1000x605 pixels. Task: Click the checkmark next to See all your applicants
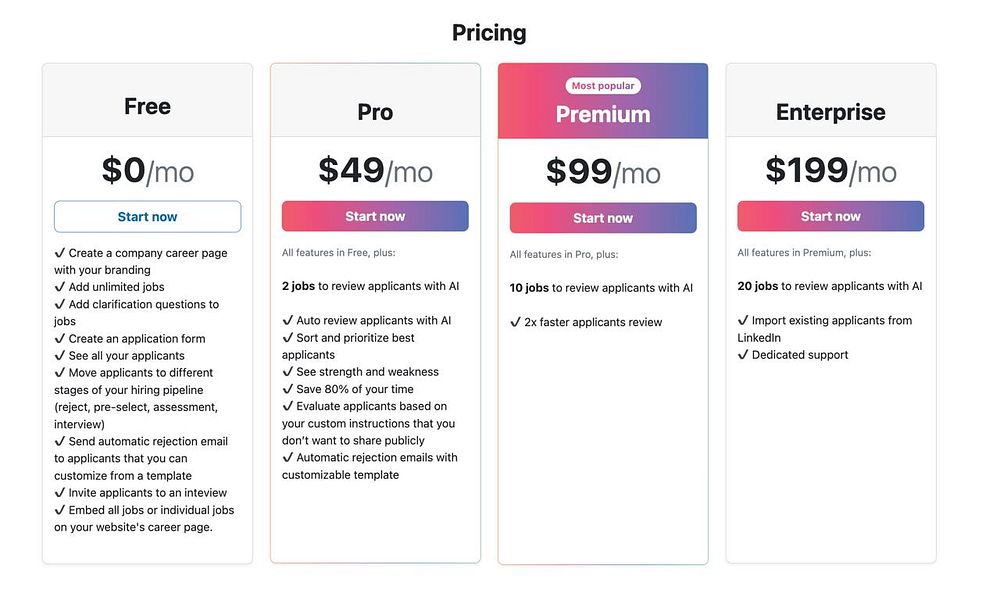[x=60, y=356]
